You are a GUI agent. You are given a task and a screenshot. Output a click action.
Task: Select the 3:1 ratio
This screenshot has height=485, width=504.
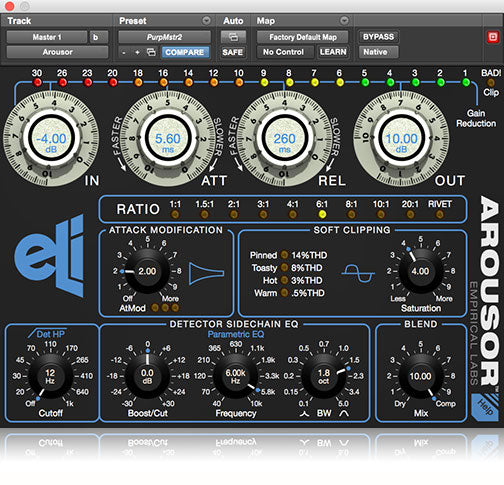coord(263,214)
